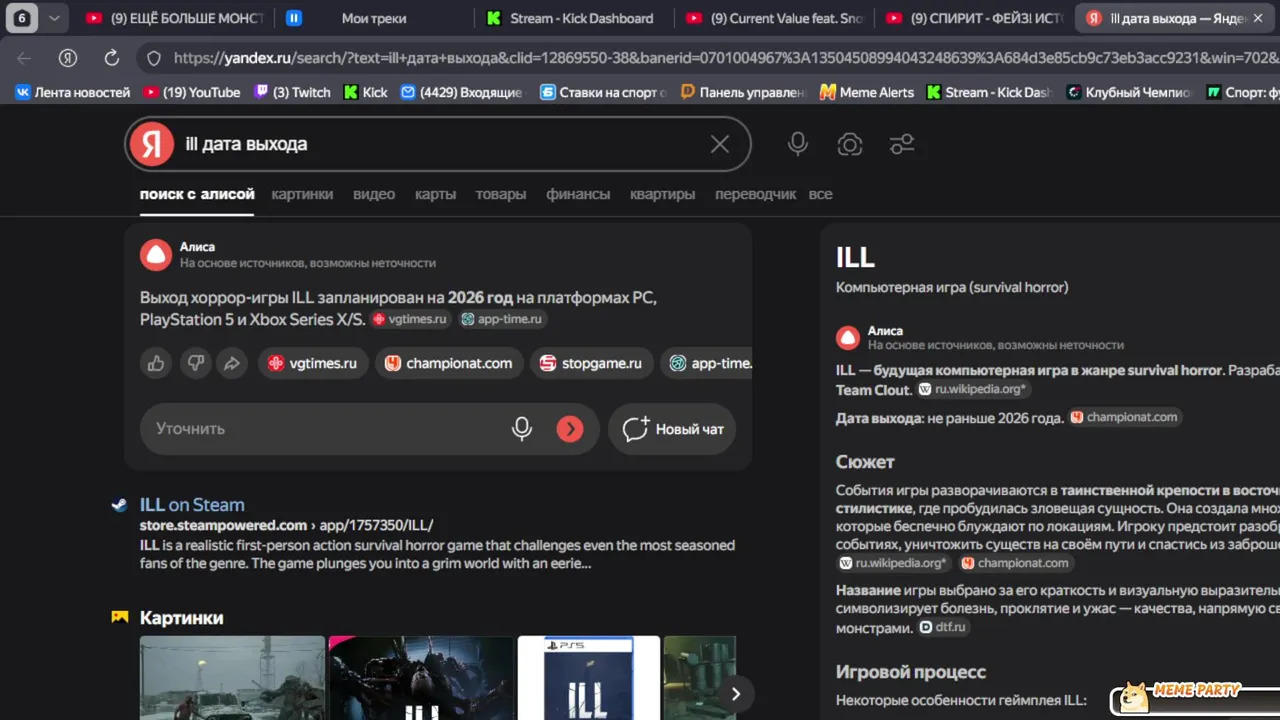Open PS5 ILL cover thumbnail
This screenshot has height=720, width=1280.
pyautogui.click(x=588, y=678)
